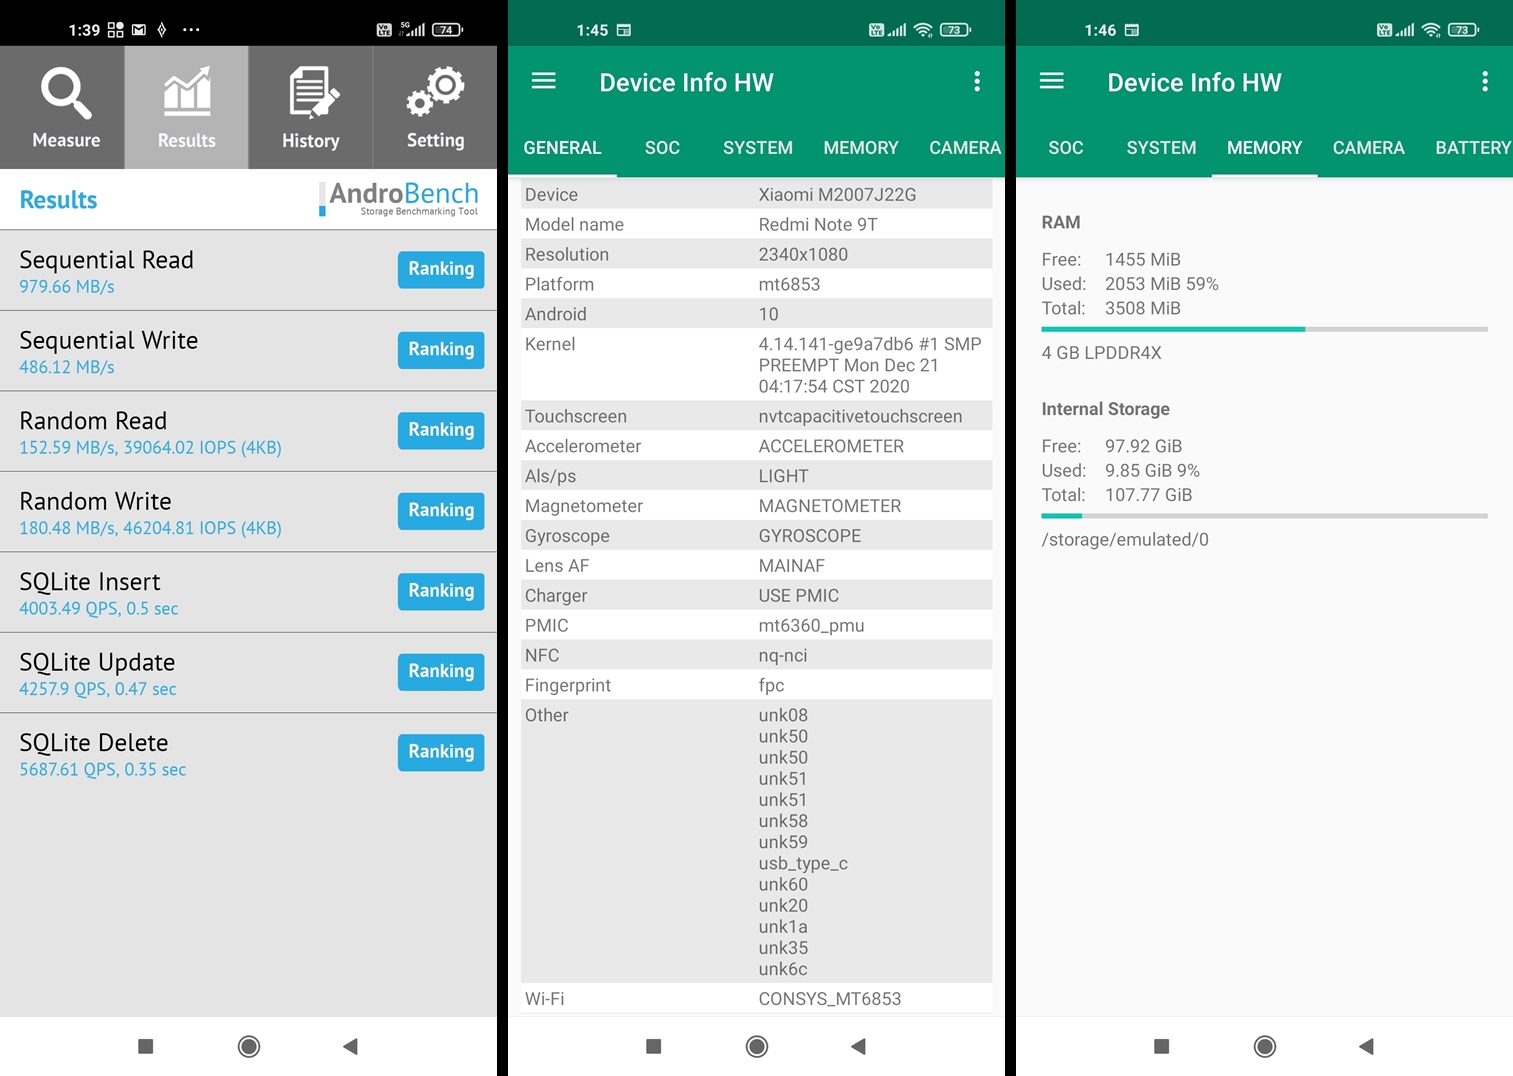Tap Wi-Fi icon in right screen status bar

(1431, 30)
